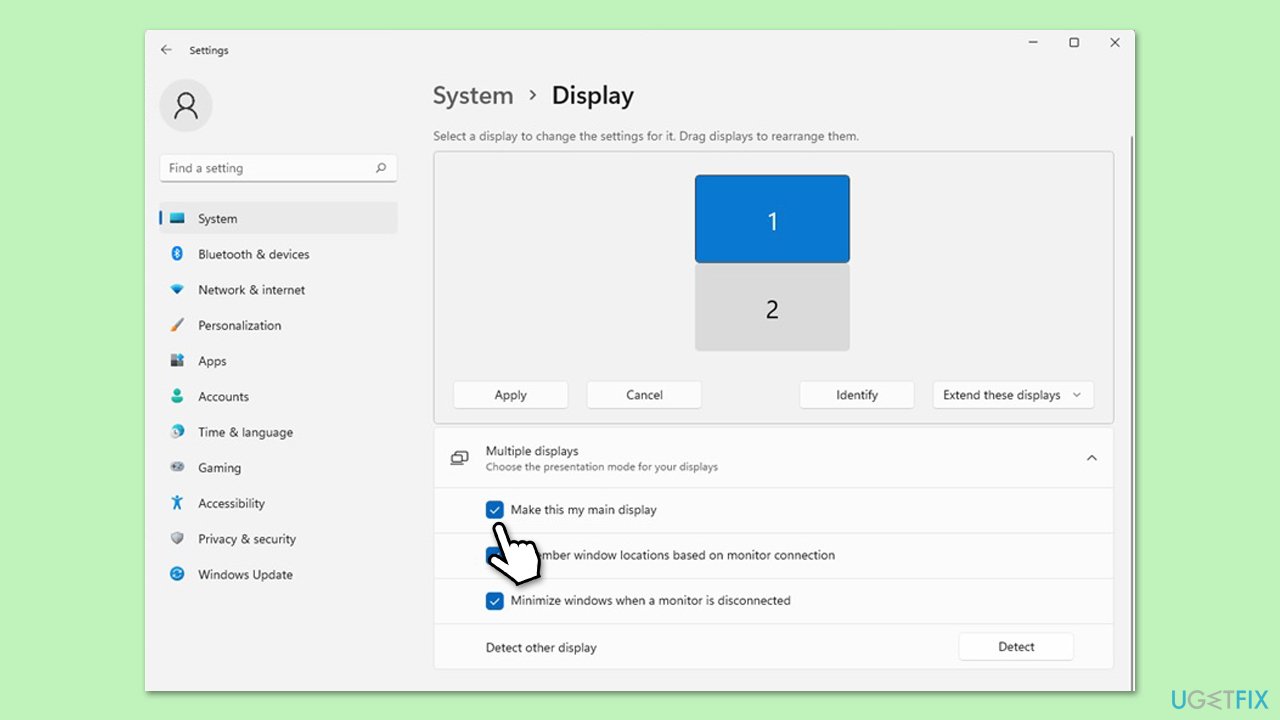Click the back arrow in Settings
This screenshot has height=720, width=1280.
coord(166,50)
